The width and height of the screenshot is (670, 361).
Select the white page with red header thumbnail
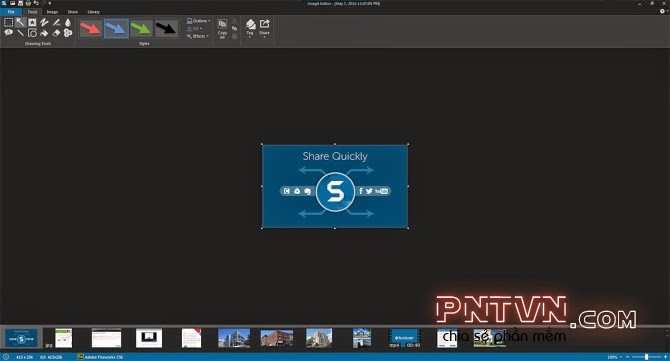tap(106, 338)
